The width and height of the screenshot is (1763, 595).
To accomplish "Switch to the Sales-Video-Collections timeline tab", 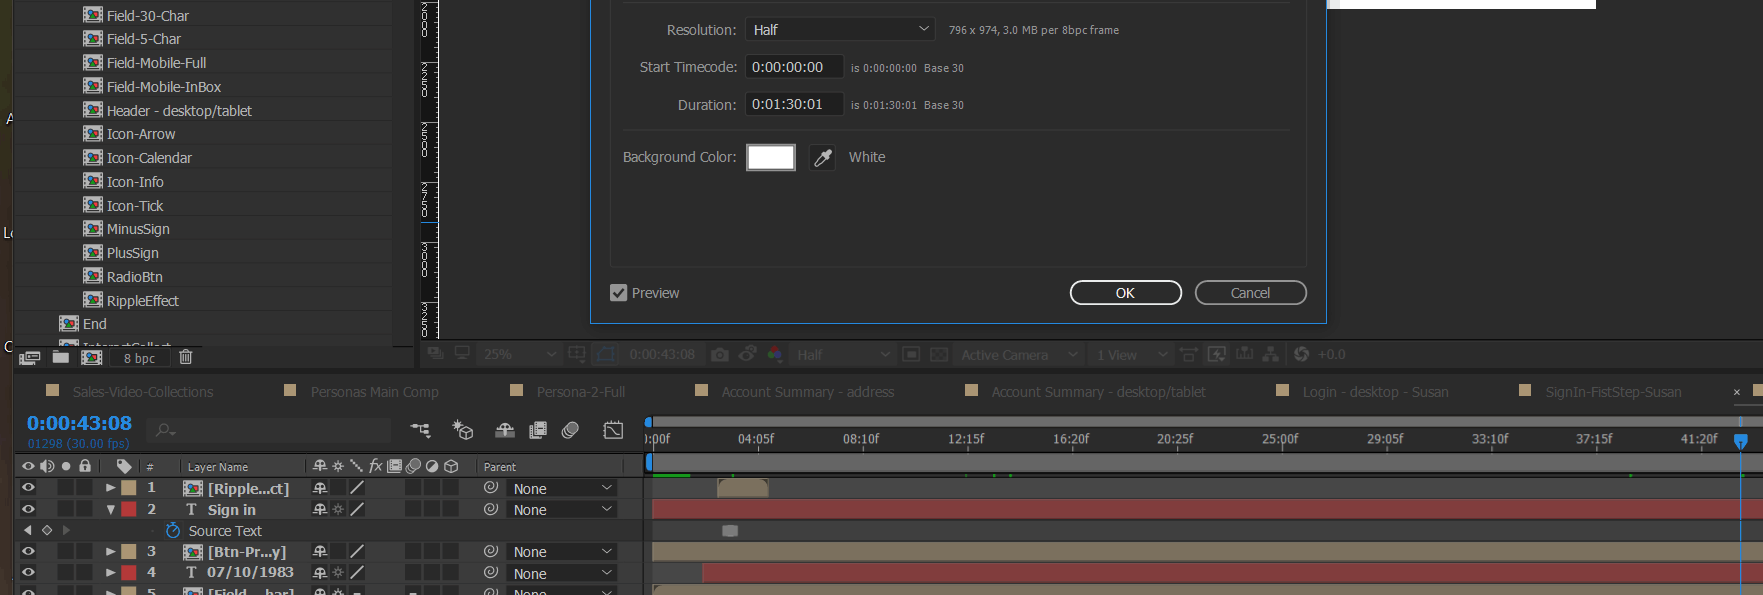I will click(x=143, y=392).
